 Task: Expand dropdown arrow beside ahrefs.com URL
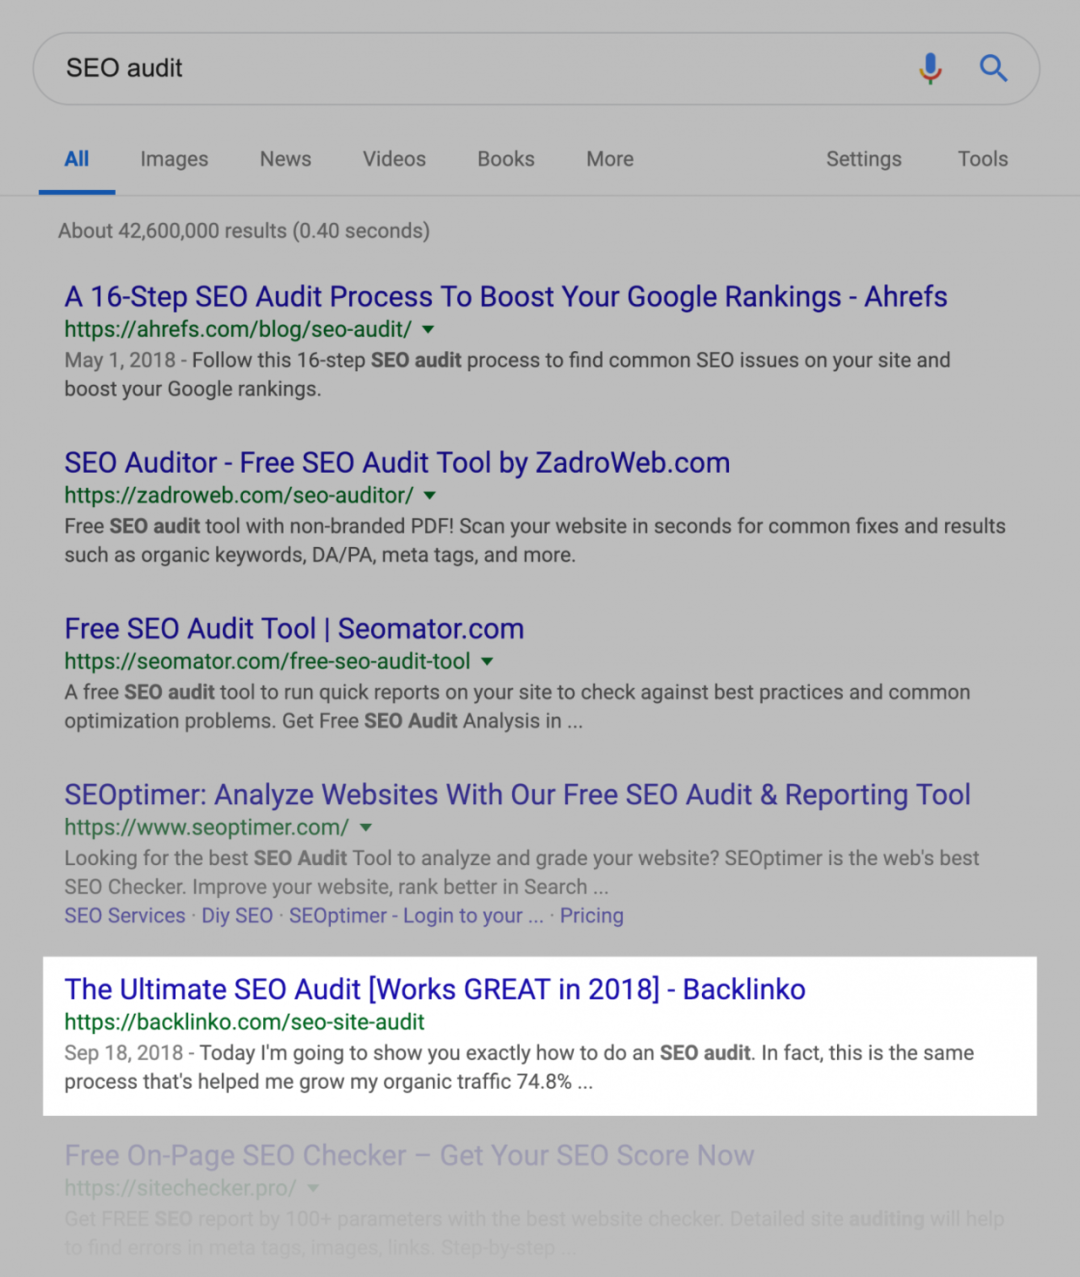tap(429, 329)
